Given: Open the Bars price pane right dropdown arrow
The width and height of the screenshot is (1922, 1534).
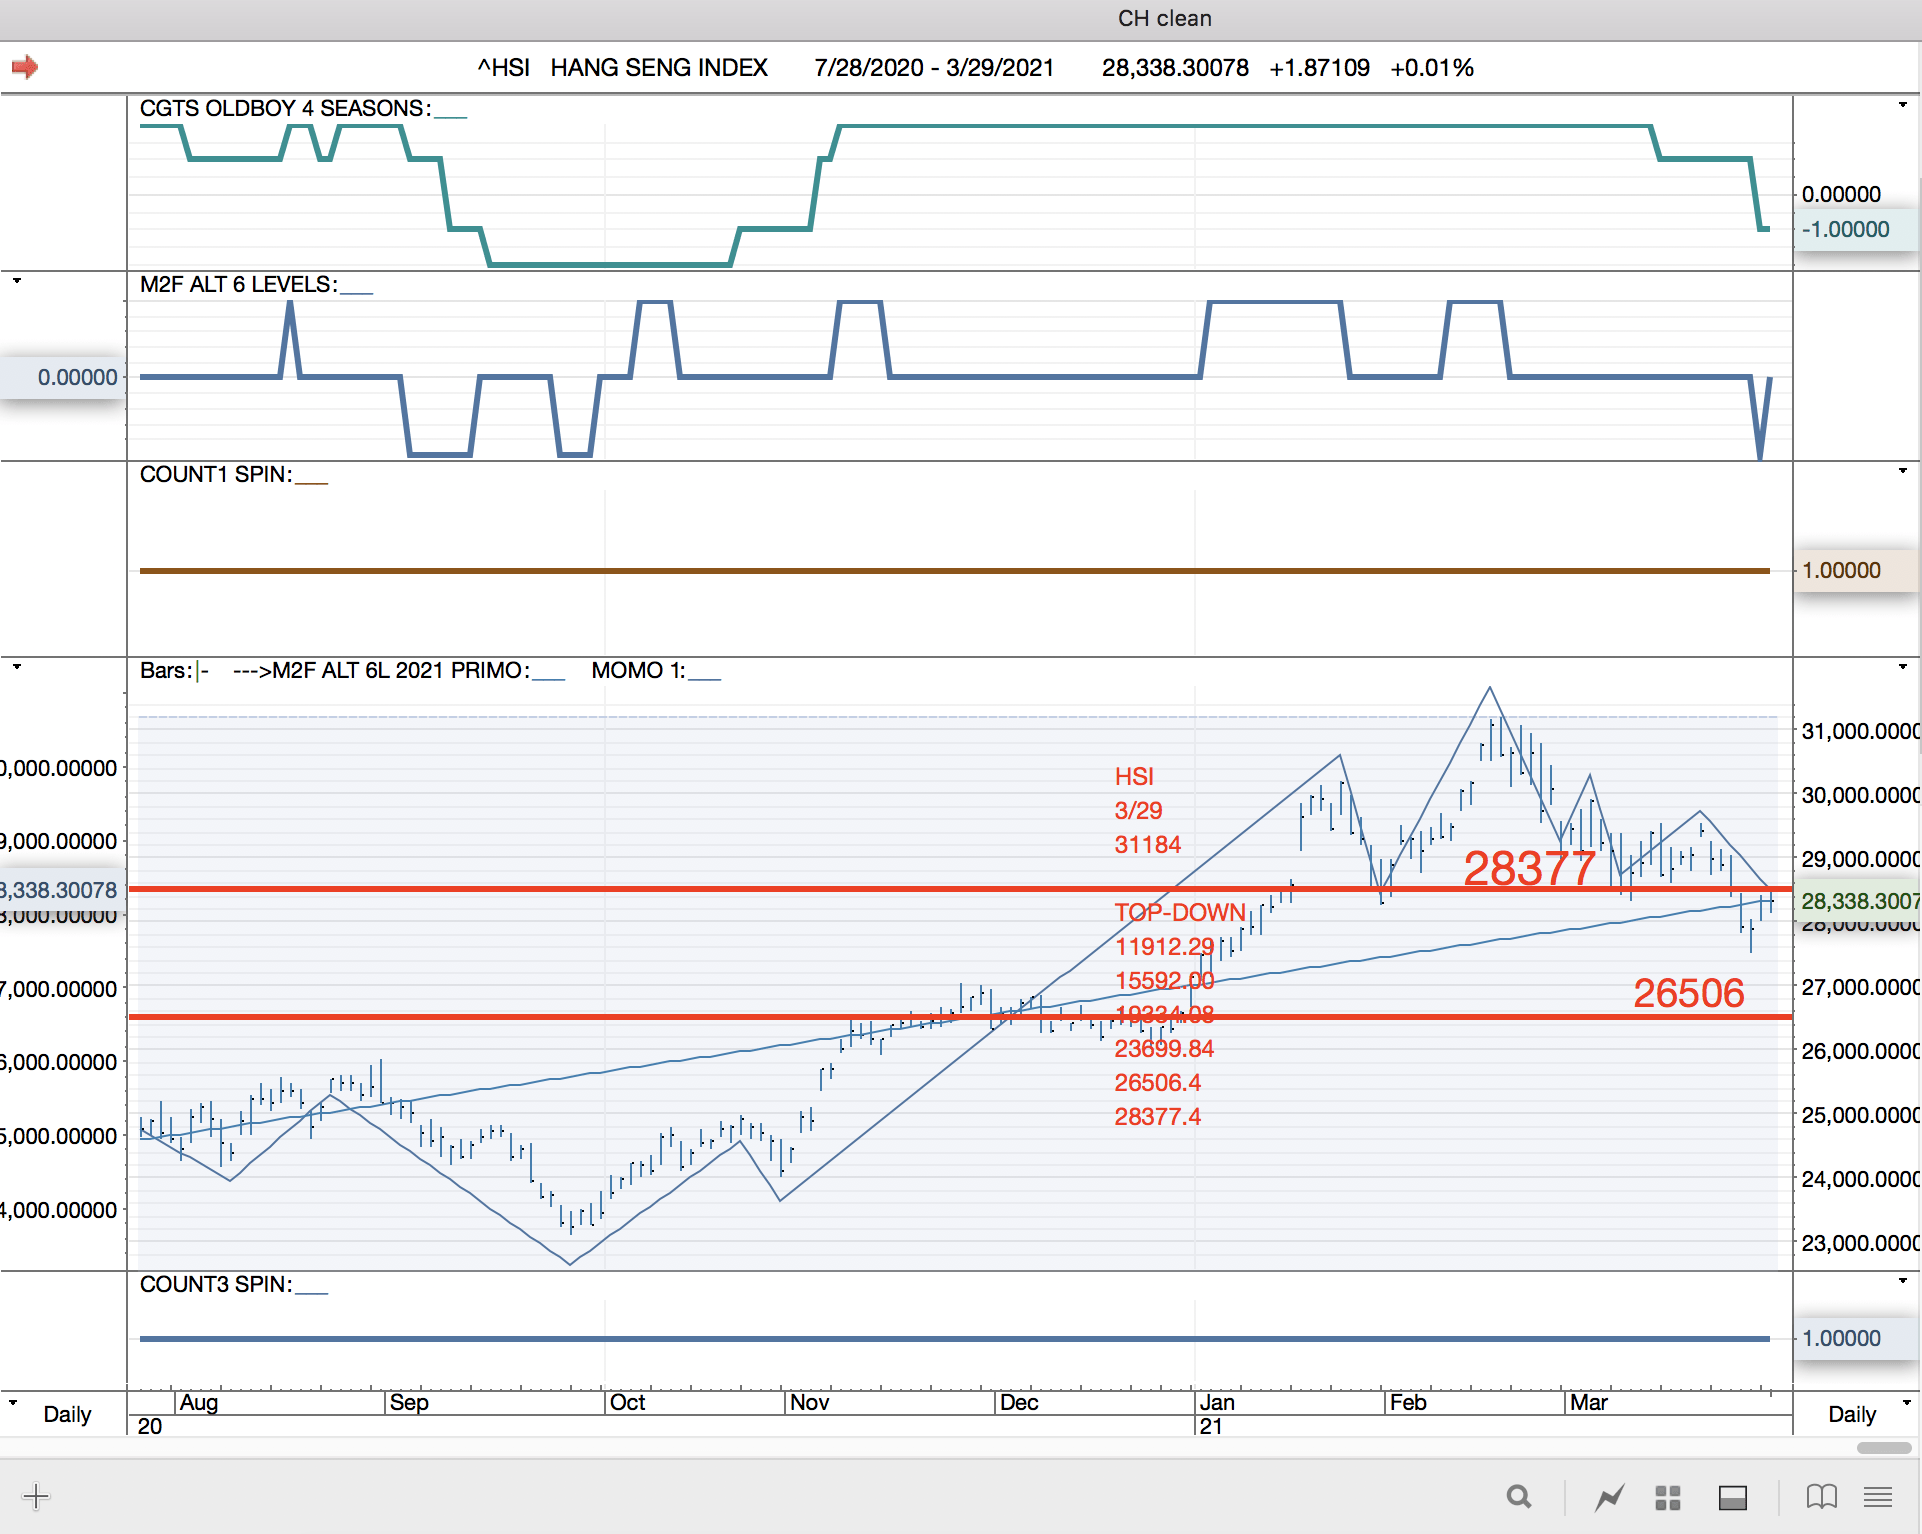Looking at the screenshot, I should pyautogui.click(x=1903, y=667).
